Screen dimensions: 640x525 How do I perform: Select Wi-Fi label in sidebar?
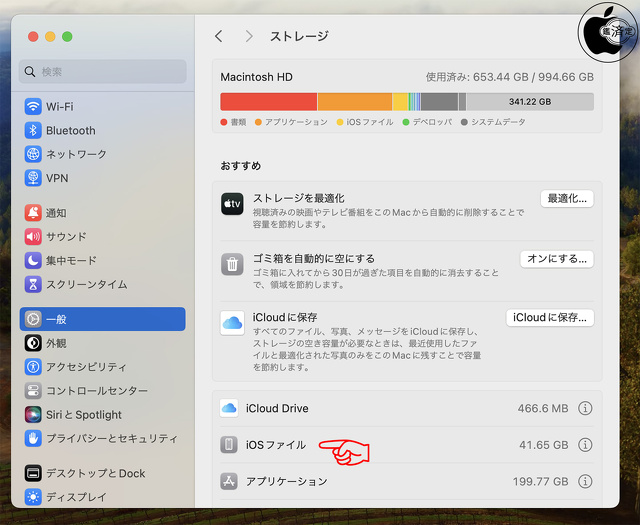(x=60, y=107)
